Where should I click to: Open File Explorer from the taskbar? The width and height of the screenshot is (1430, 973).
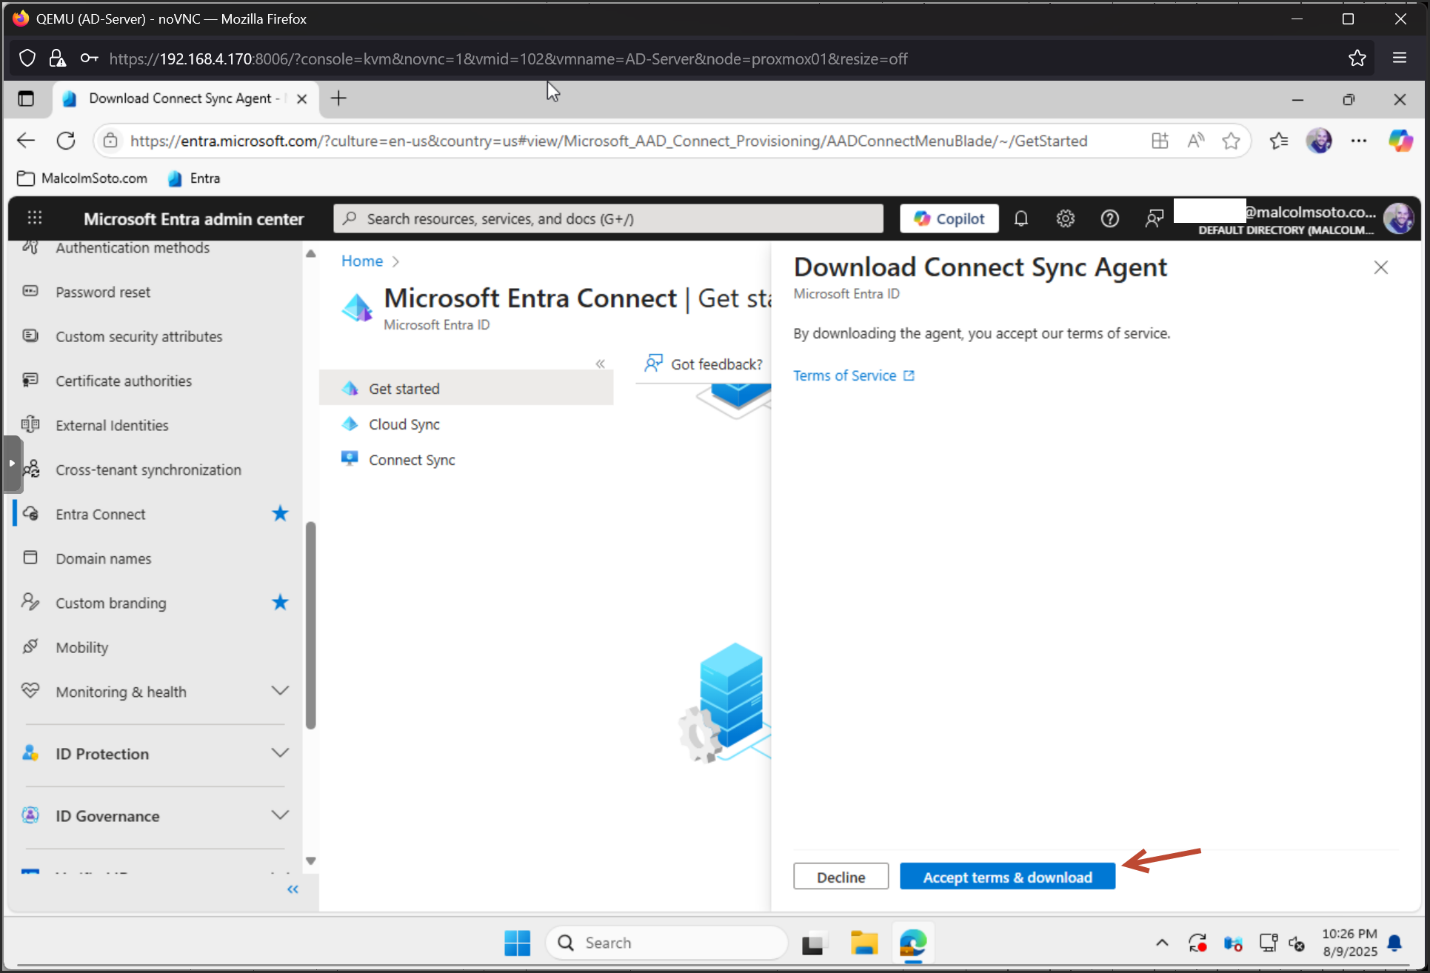pyautogui.click(x=864, y=943)
